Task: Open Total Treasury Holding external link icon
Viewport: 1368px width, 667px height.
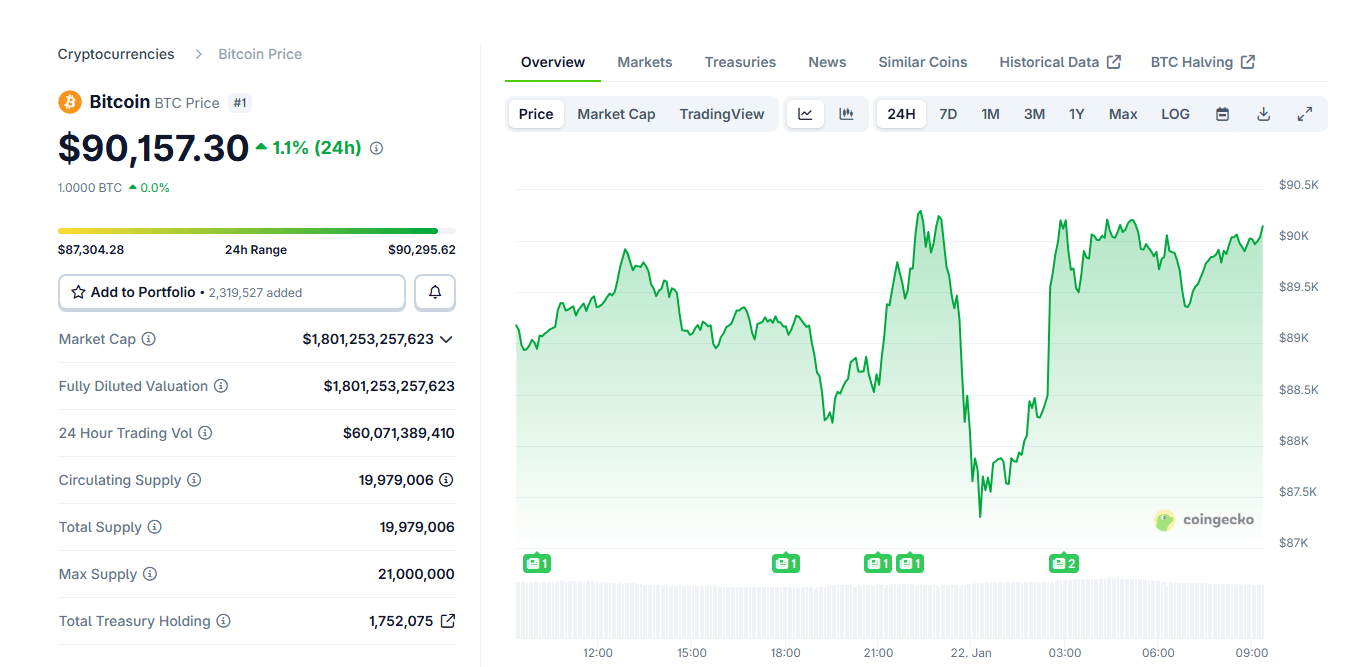Action: [x=448, y=621]
